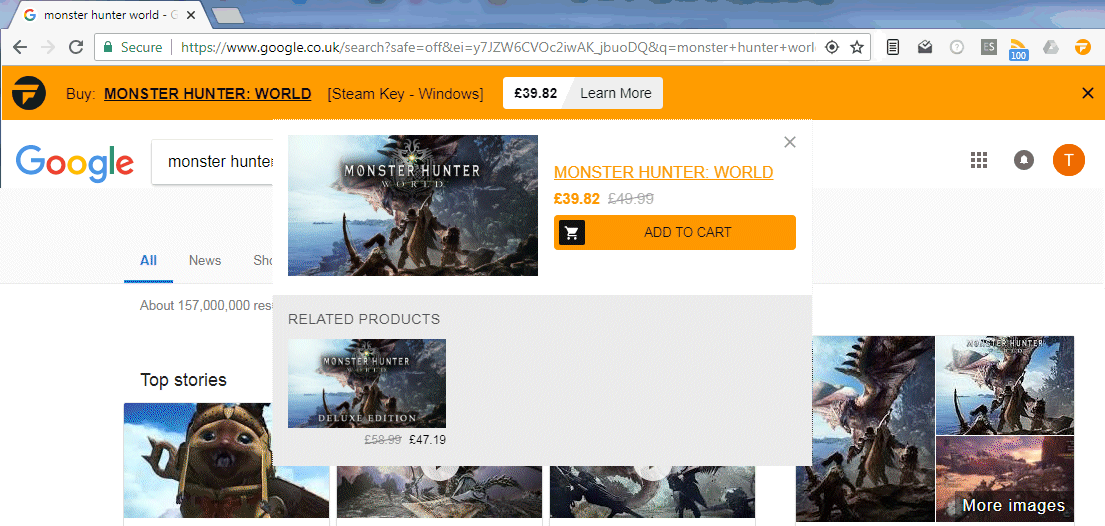Close the Fanatical product popup
The image size is (1105, 526).
click(790, 142)
